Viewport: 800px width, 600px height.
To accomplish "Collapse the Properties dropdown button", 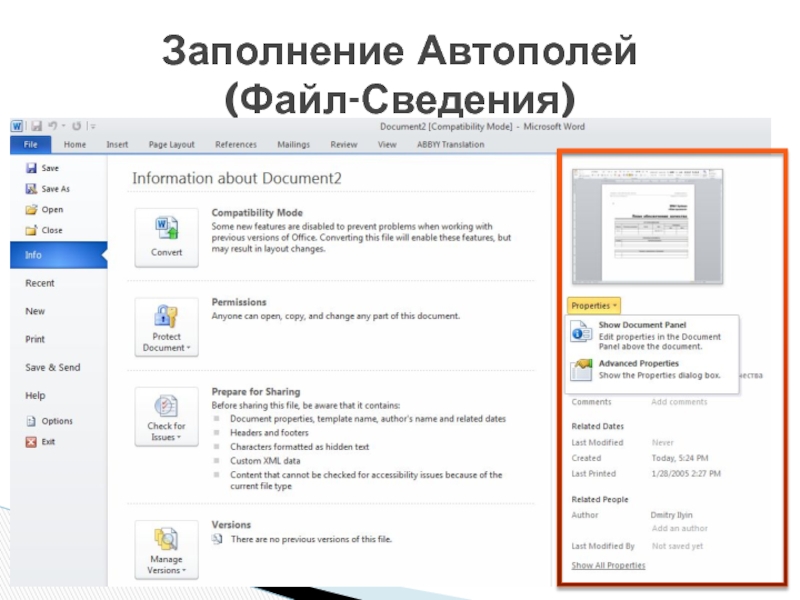I will [x=594, y=305].
